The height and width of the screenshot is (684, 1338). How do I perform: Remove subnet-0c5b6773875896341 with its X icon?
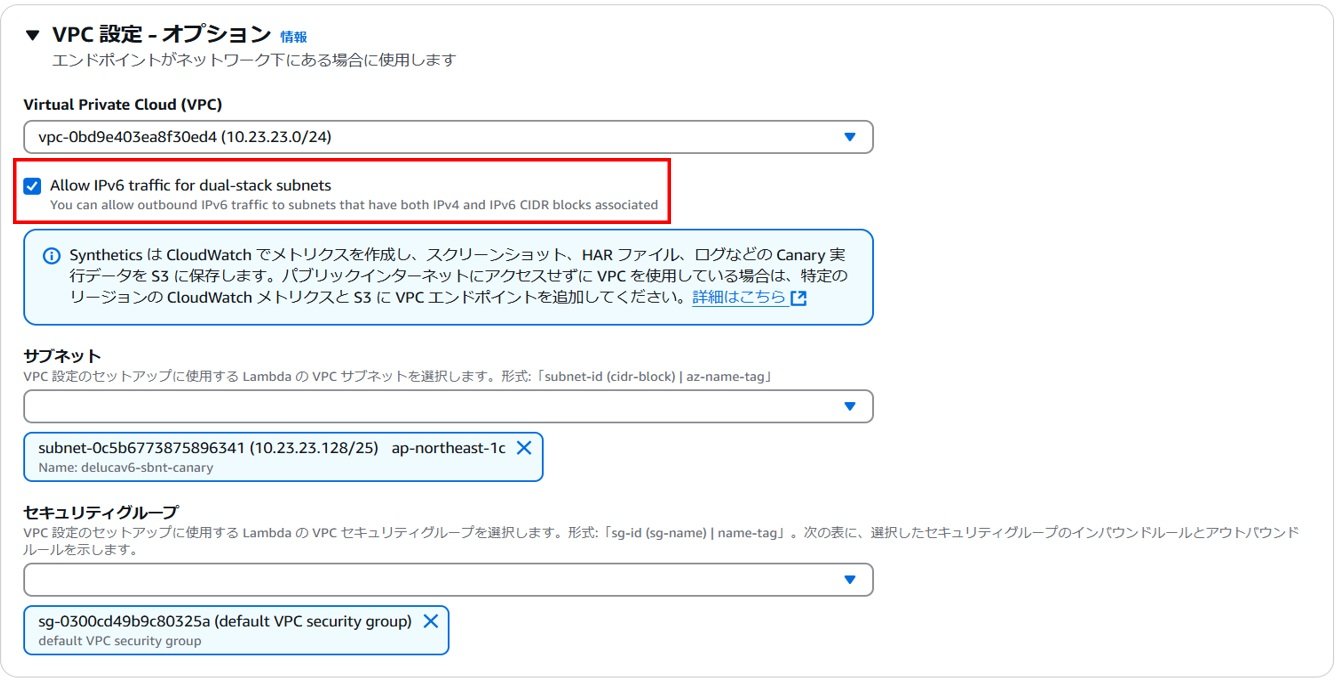coord(523,448)
